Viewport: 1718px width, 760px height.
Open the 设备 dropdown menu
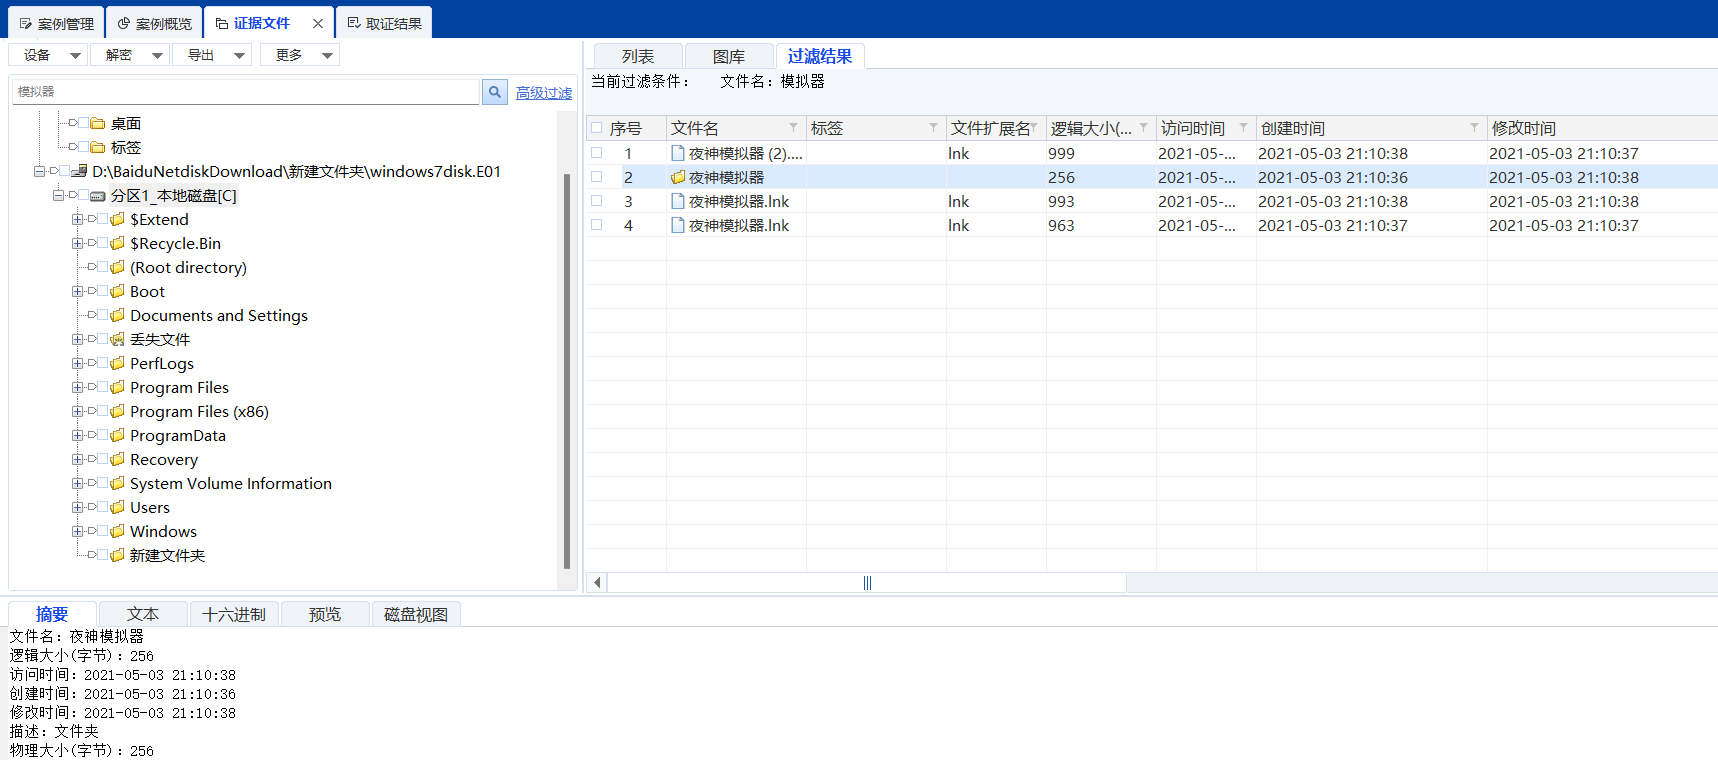(x=48, y=55)
